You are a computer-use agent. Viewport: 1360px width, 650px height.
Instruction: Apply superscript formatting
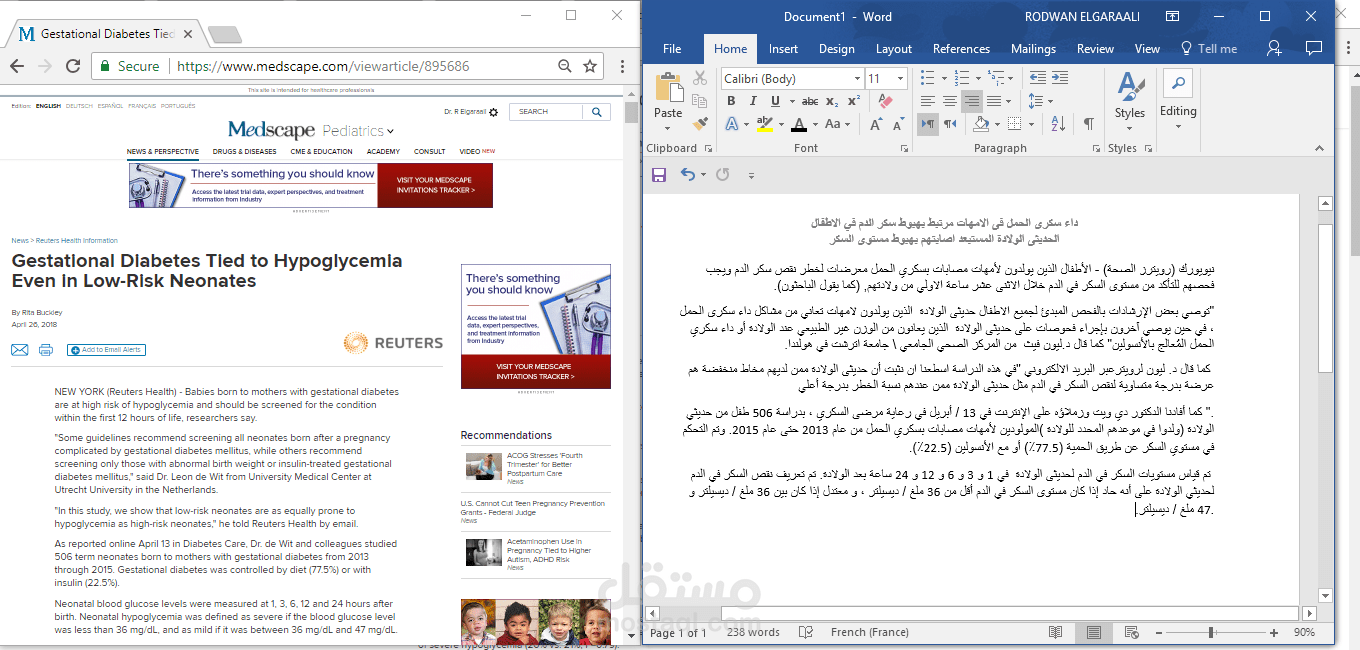(854, 101)
